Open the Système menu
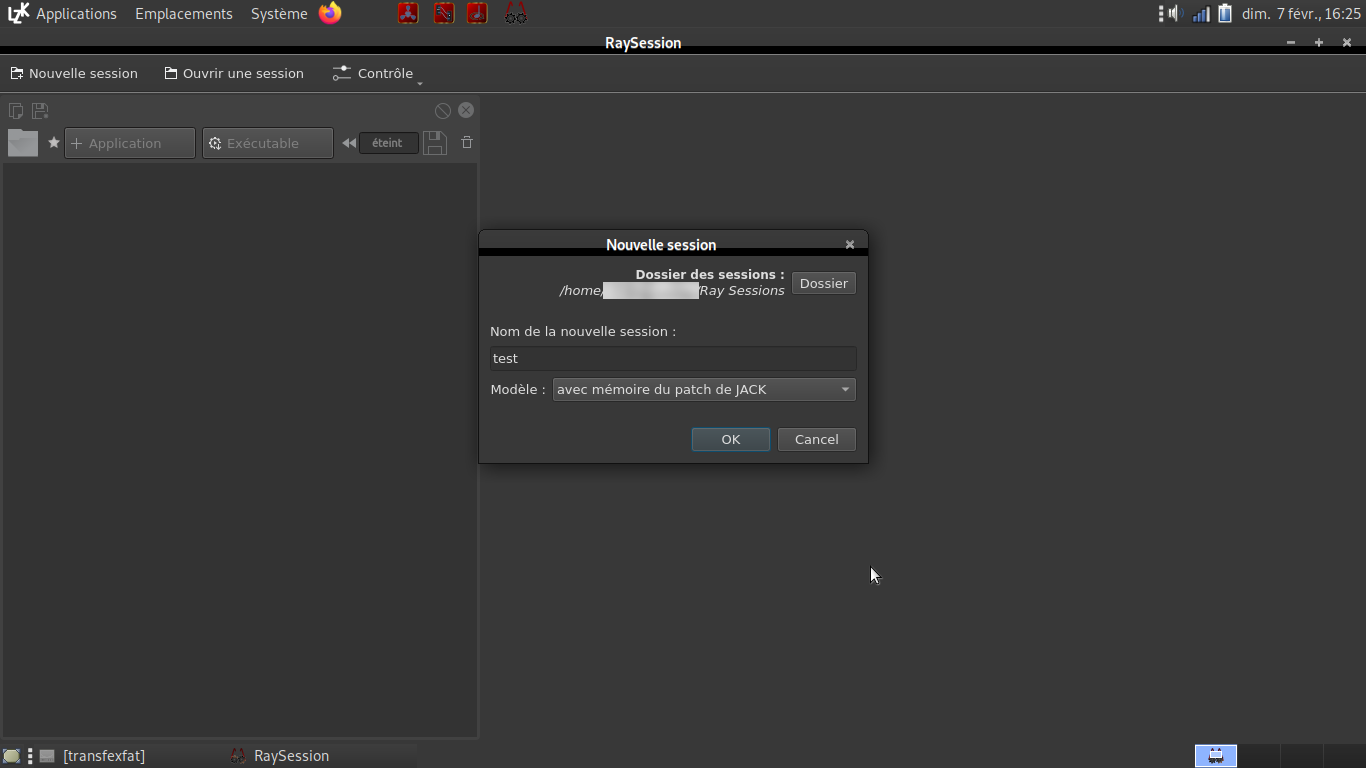 [279, 14]
